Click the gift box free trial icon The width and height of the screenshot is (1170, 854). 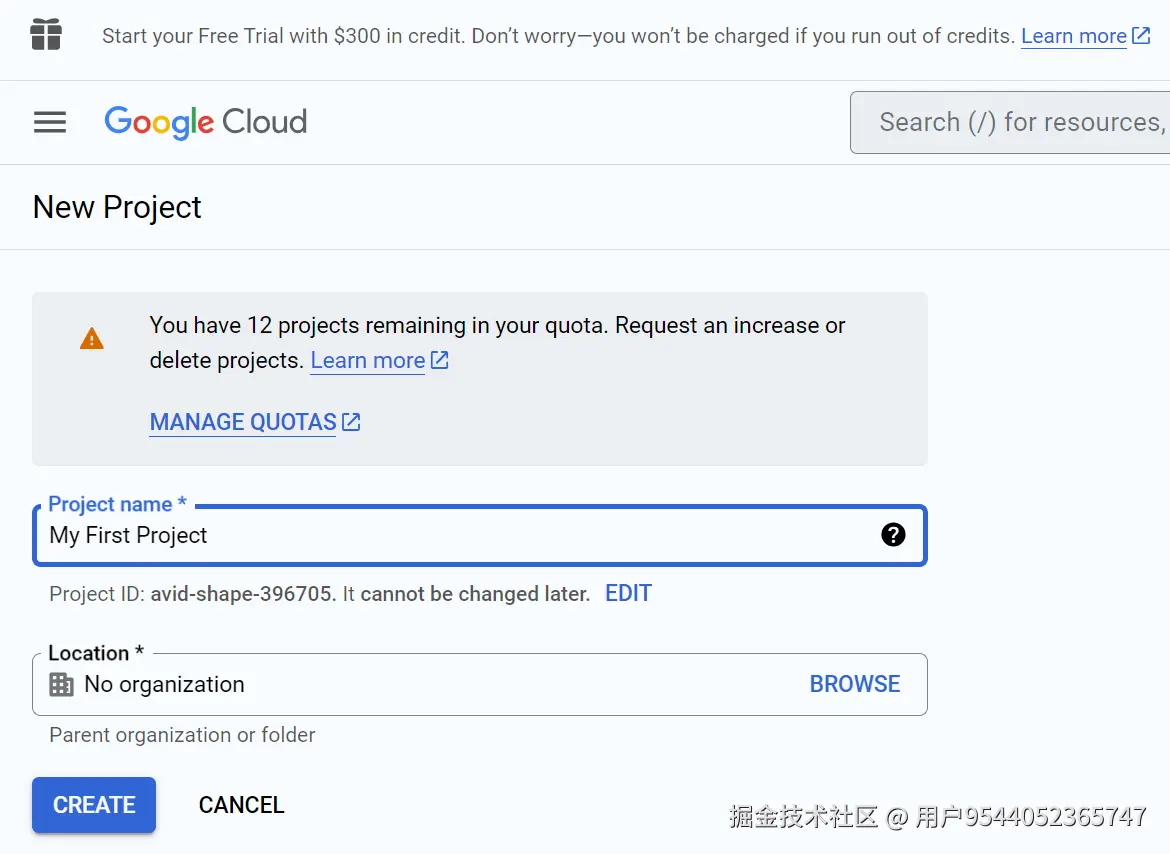[46, 36]
